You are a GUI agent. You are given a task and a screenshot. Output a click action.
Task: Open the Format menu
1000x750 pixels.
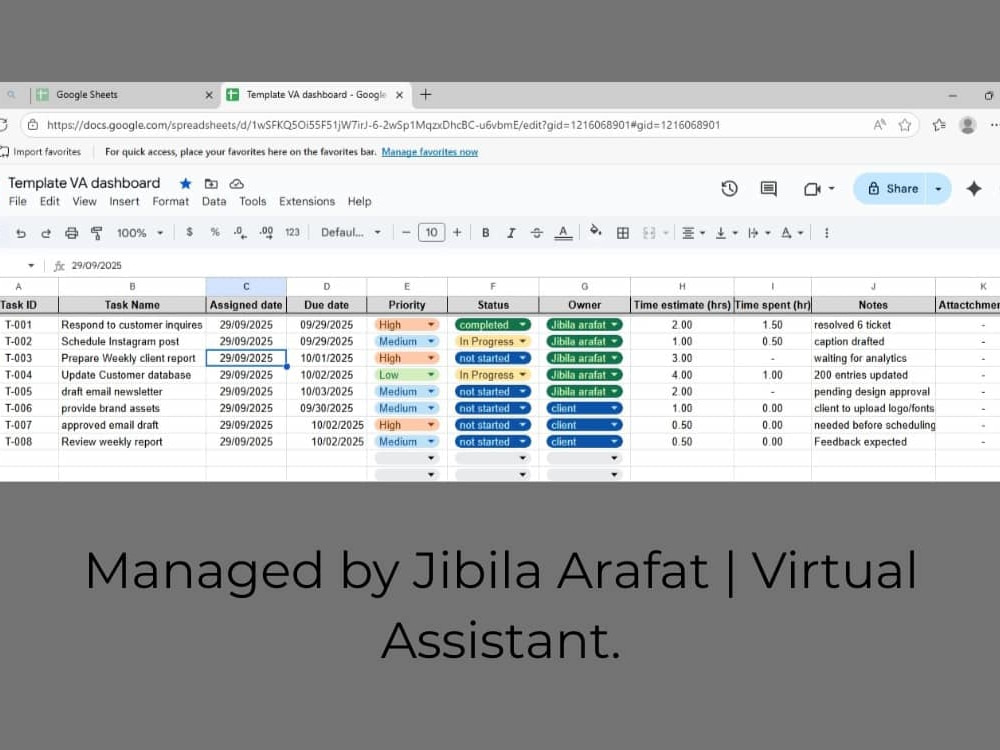tap(170, 202)
